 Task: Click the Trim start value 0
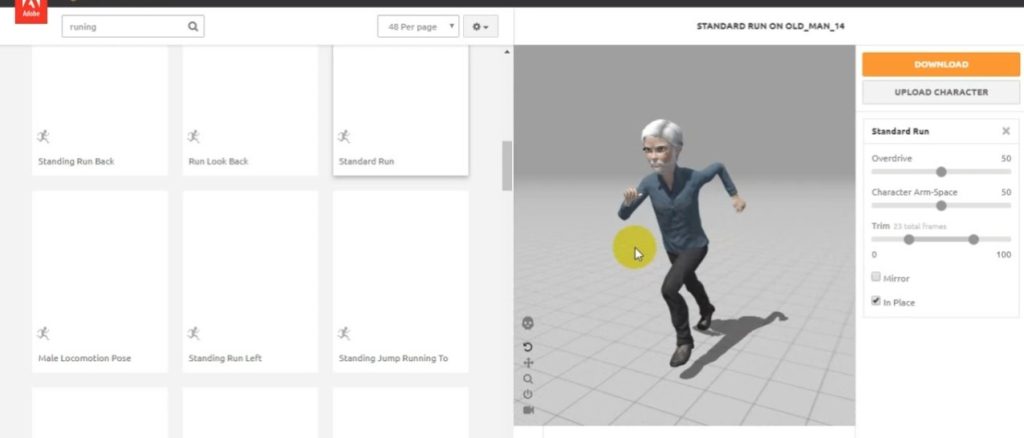pyautogui.click(x=874, y=255)
